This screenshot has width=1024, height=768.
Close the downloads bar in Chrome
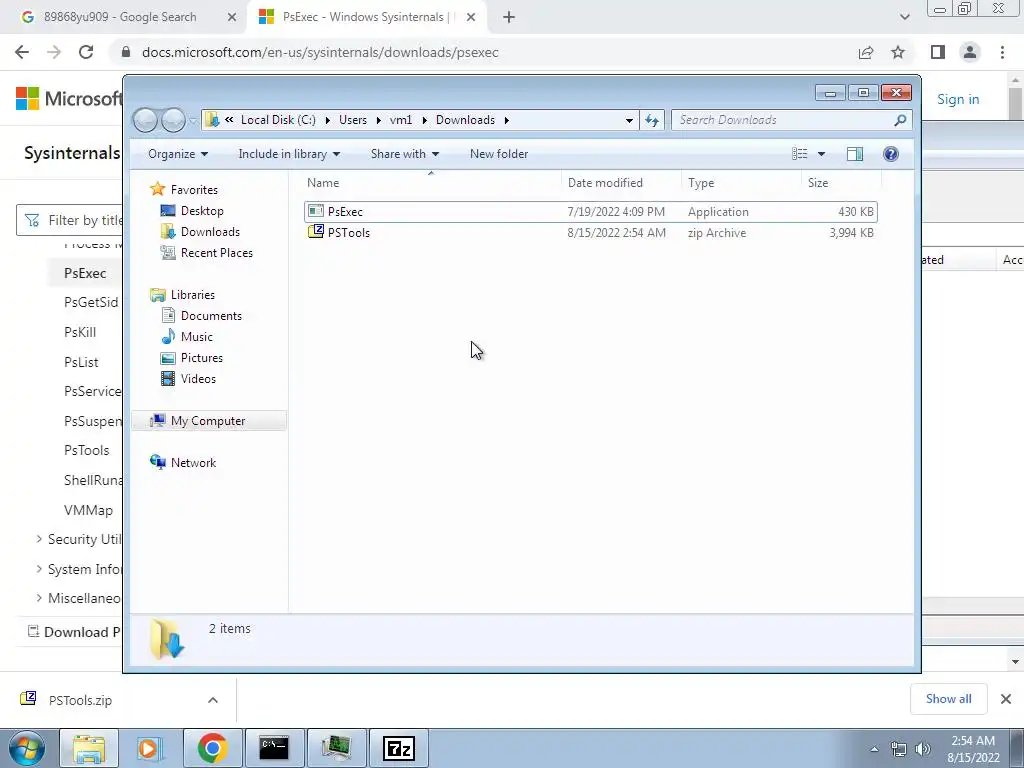click(x=1006, y=699)
